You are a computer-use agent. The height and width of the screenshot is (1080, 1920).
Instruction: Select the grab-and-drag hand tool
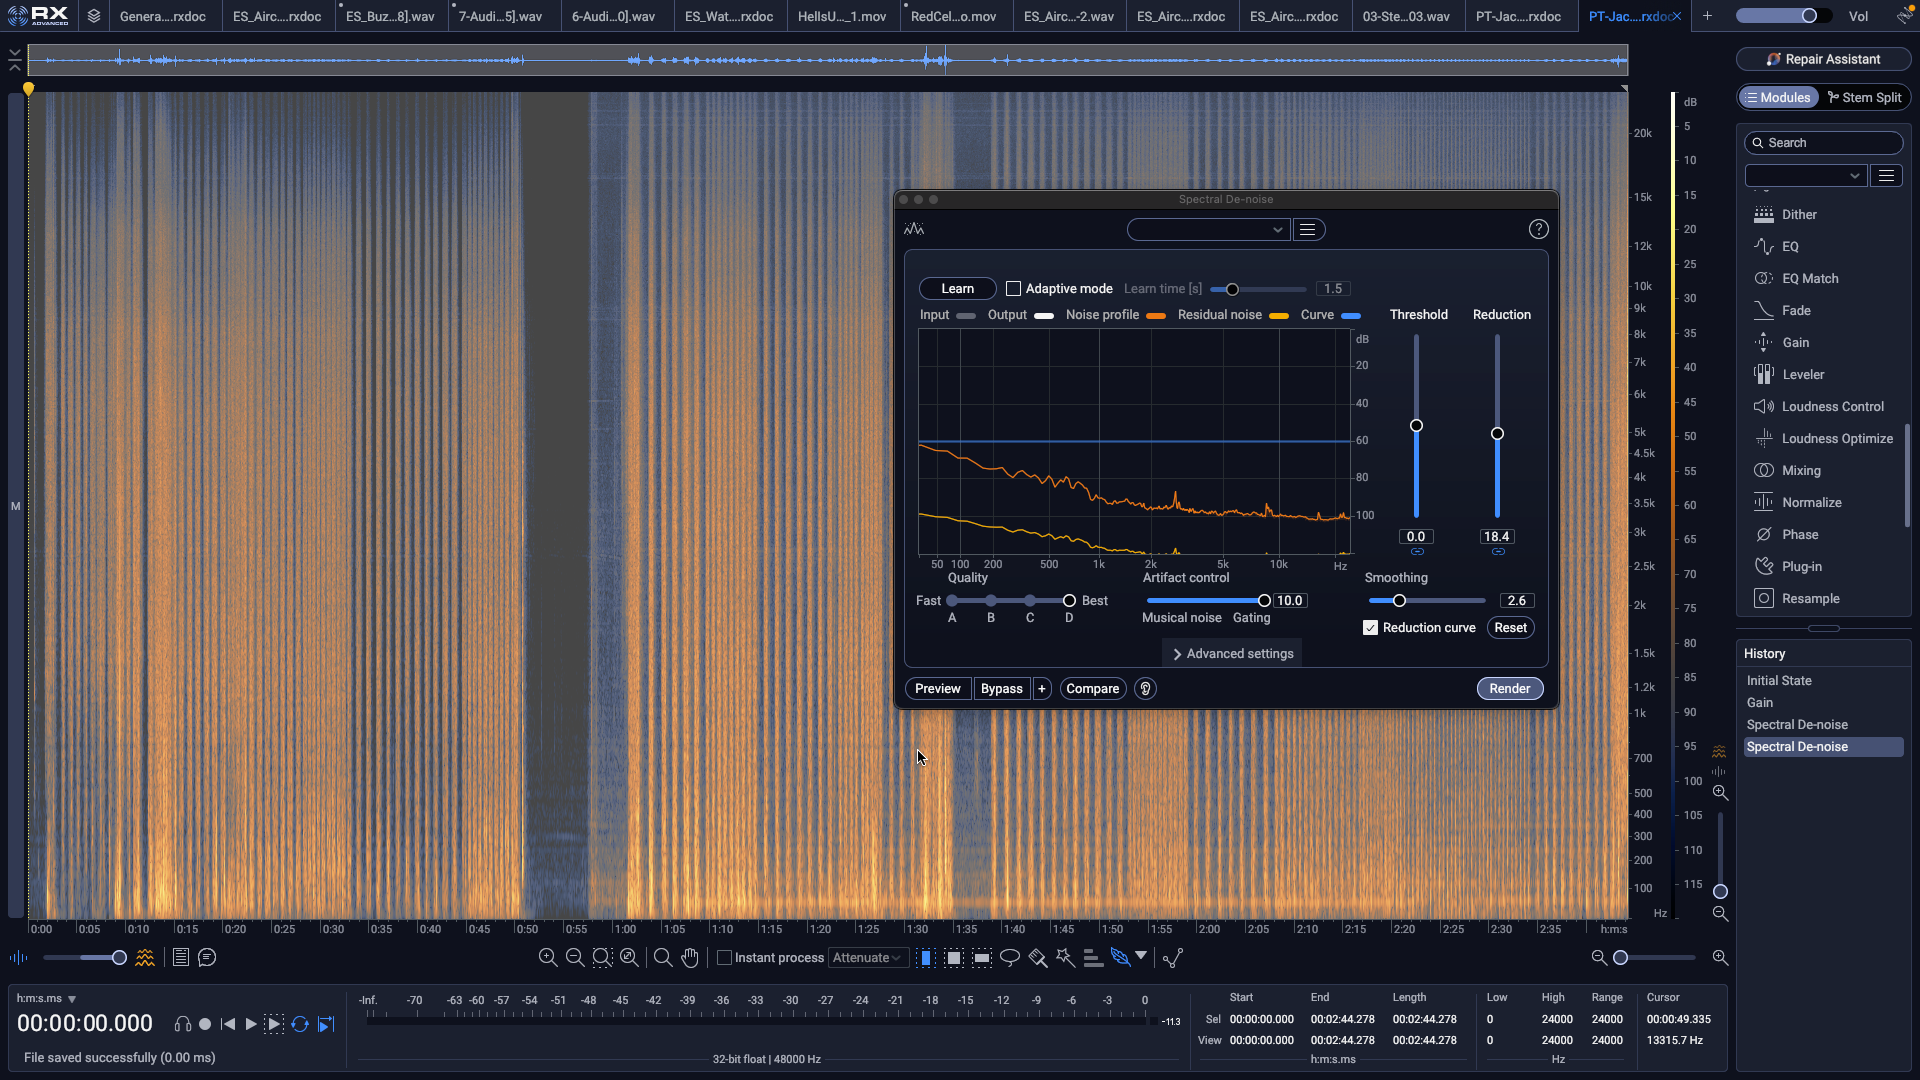(690, 958)
